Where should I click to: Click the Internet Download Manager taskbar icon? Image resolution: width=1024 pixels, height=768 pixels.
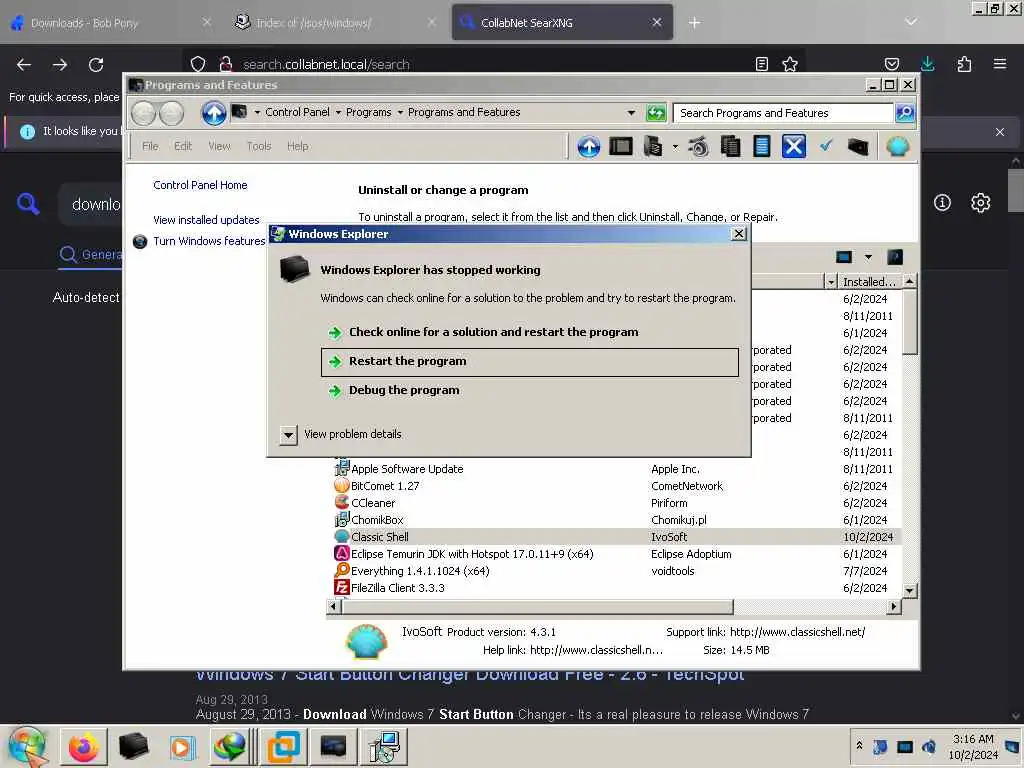tap(231, 747)
